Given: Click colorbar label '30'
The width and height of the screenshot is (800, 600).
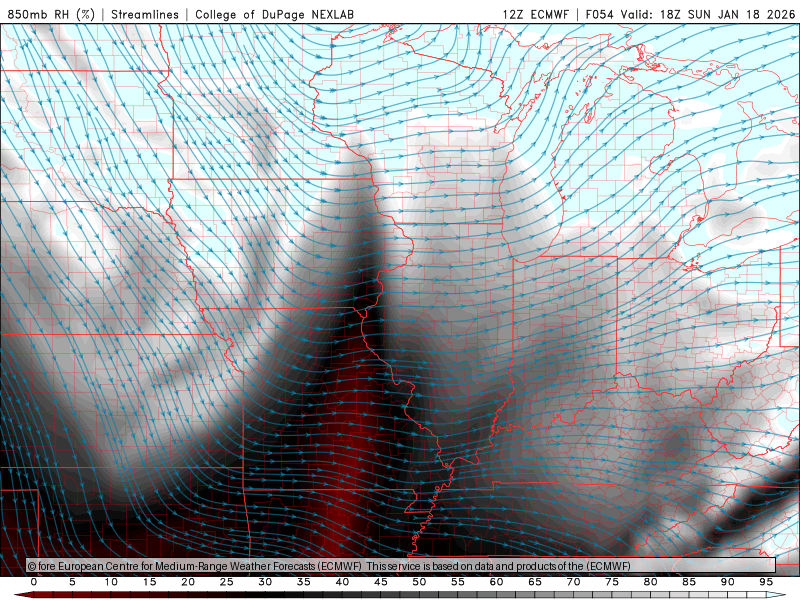Looking at the screenshot, I should click(x=265, y=582).
